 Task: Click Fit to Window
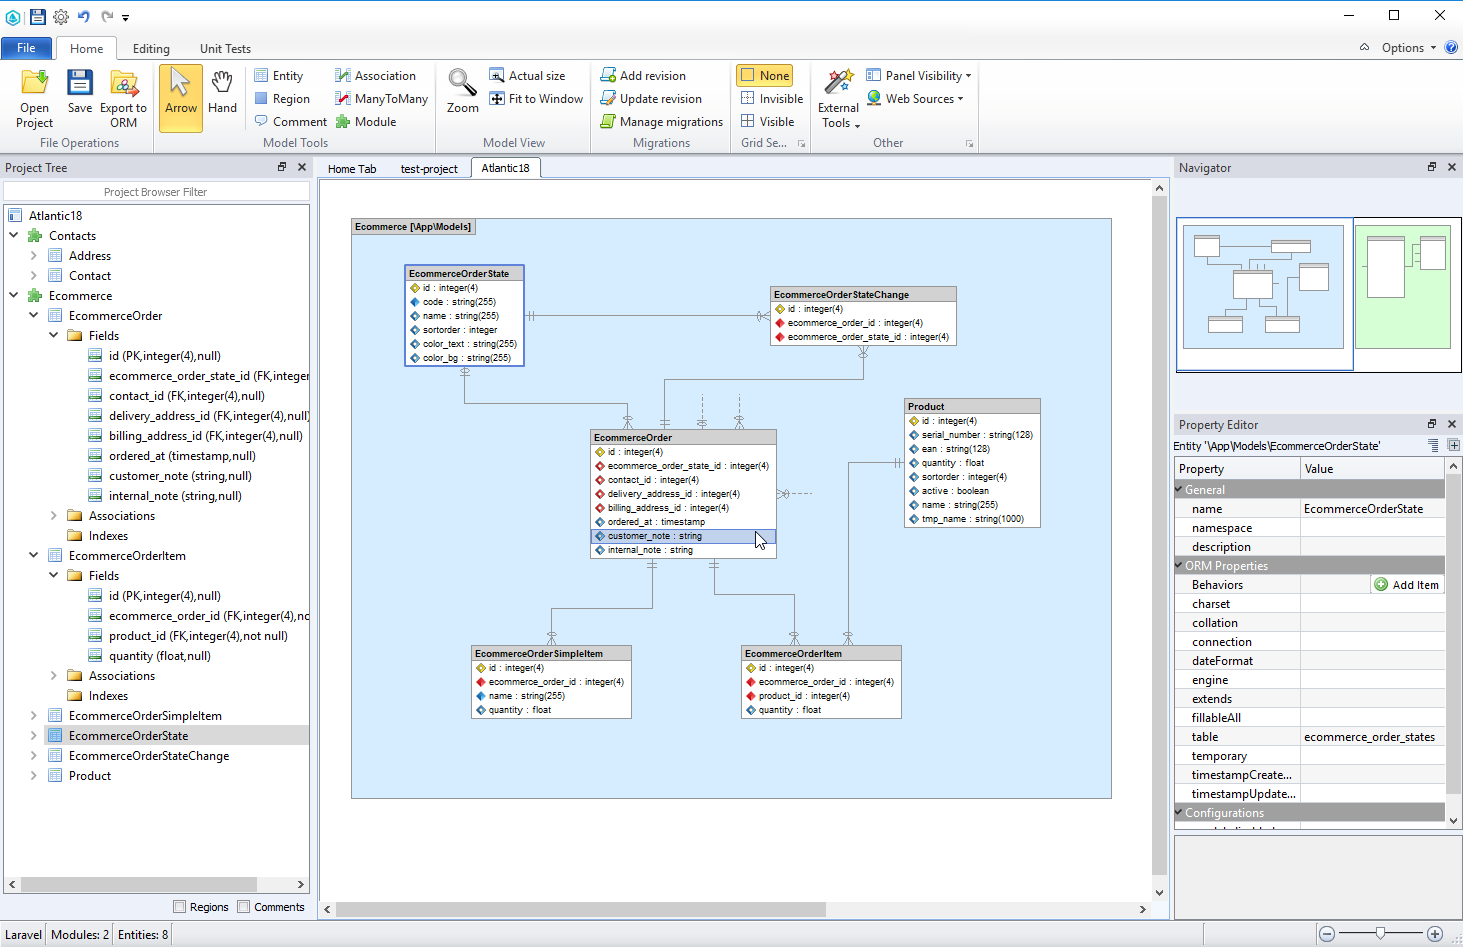[536, 98]
